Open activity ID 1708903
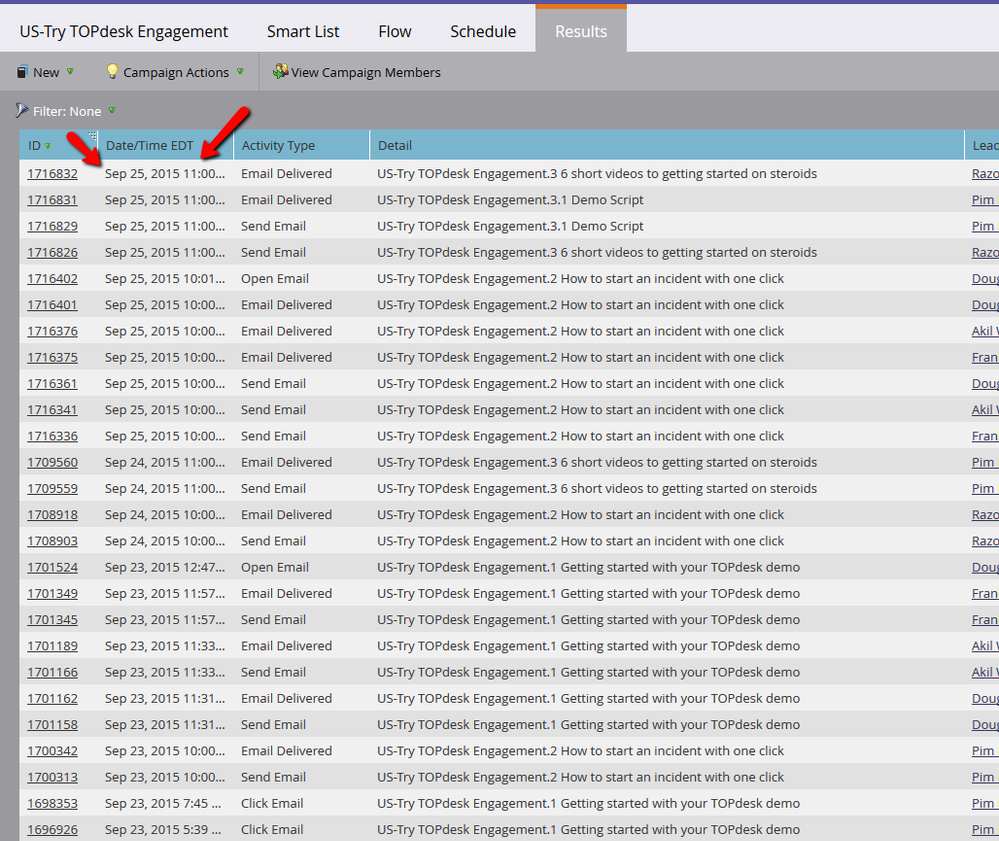This screenshot has height=841, width=999. point(52,541)
